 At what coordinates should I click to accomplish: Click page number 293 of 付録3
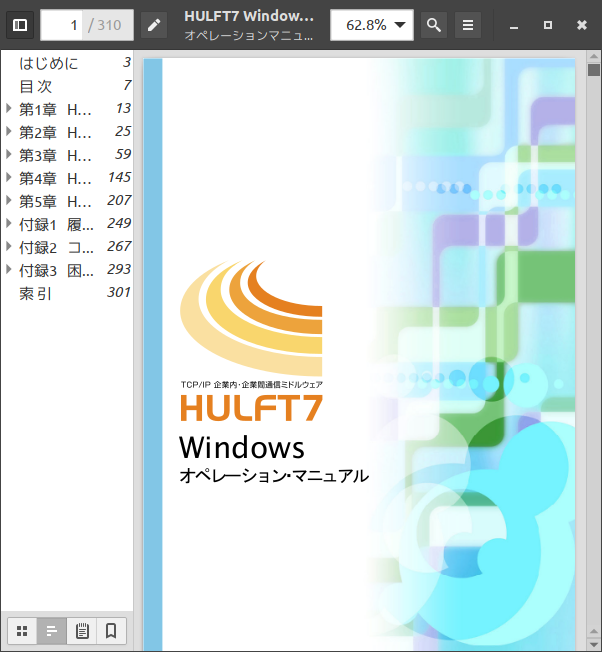[119, 269]
